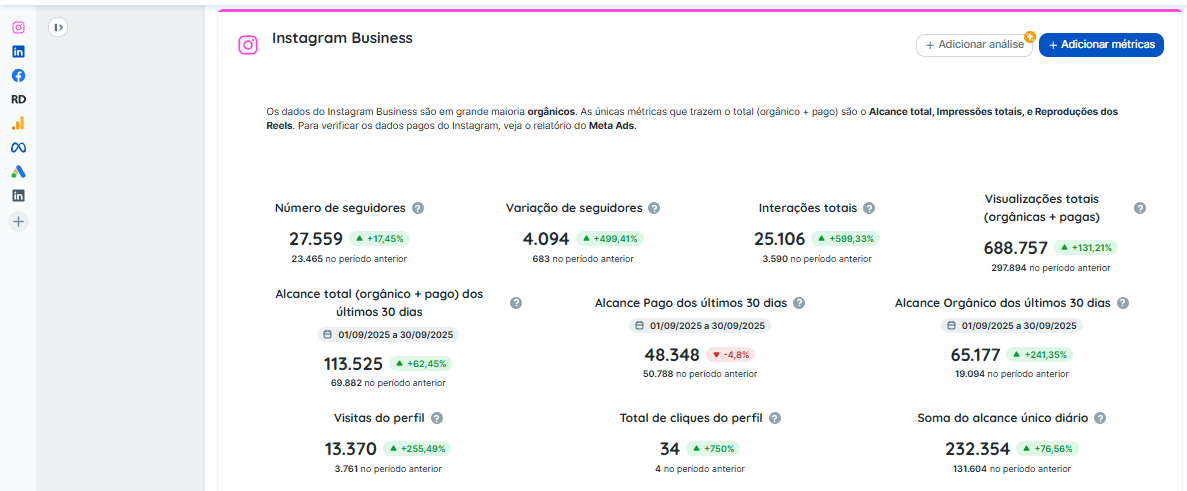This screenshot has height=491, width=1187.
Task: Open date range under Alcance Orgânico
Action: [1011, 326]
